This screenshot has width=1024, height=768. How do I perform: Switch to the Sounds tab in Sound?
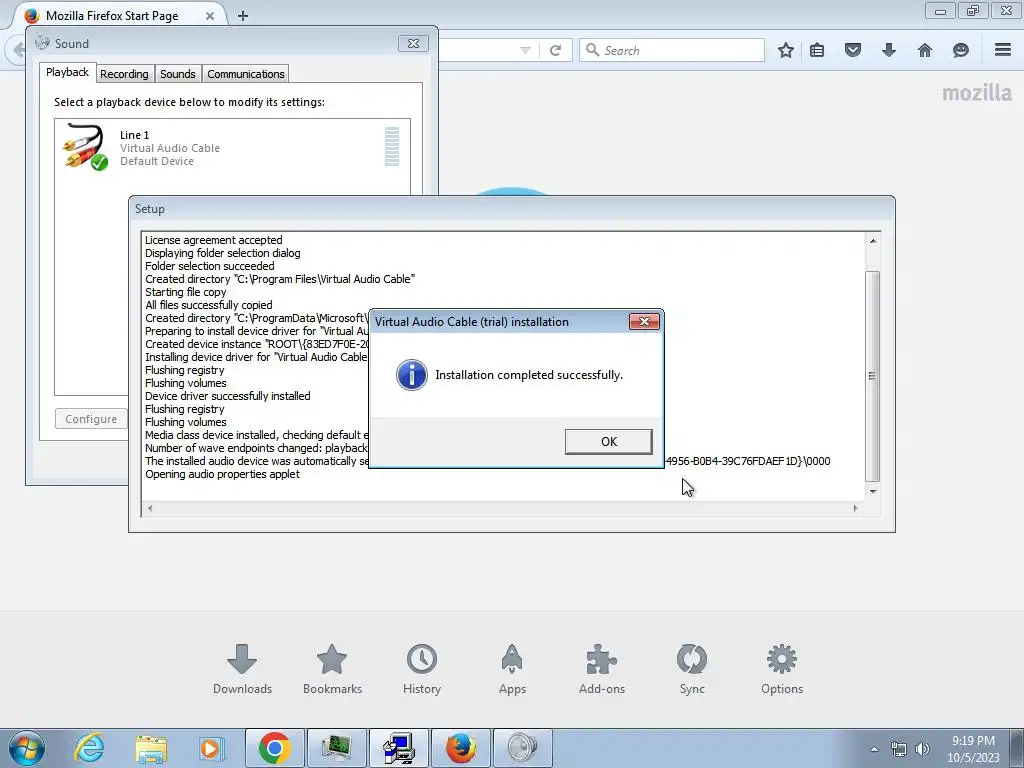tap(178, 74)
